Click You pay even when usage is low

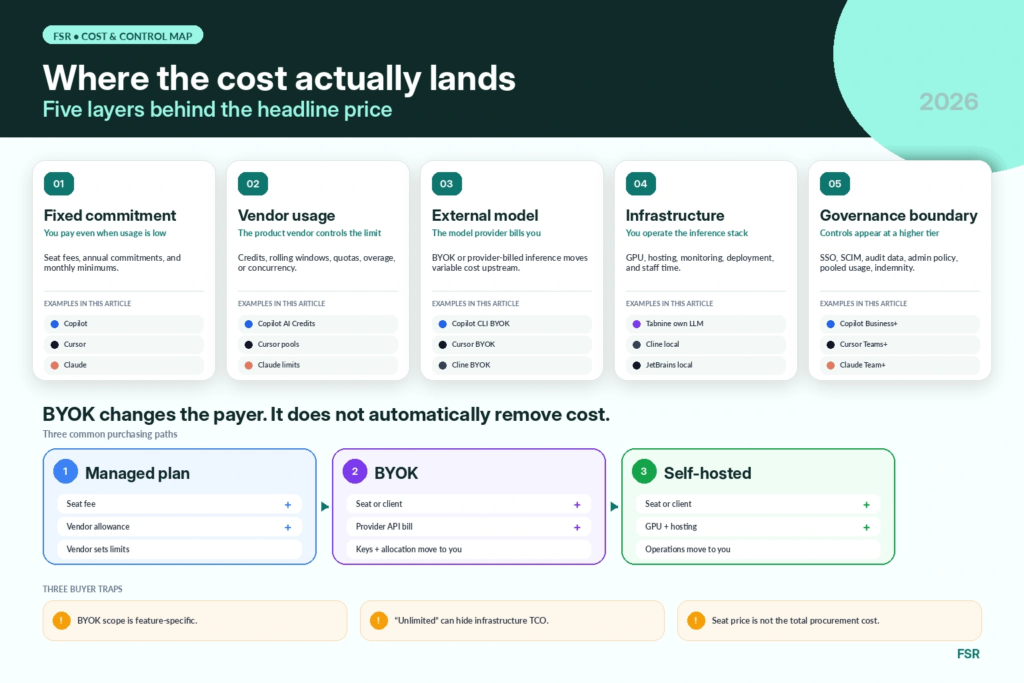pyautogui.click(x=104, y=233)
